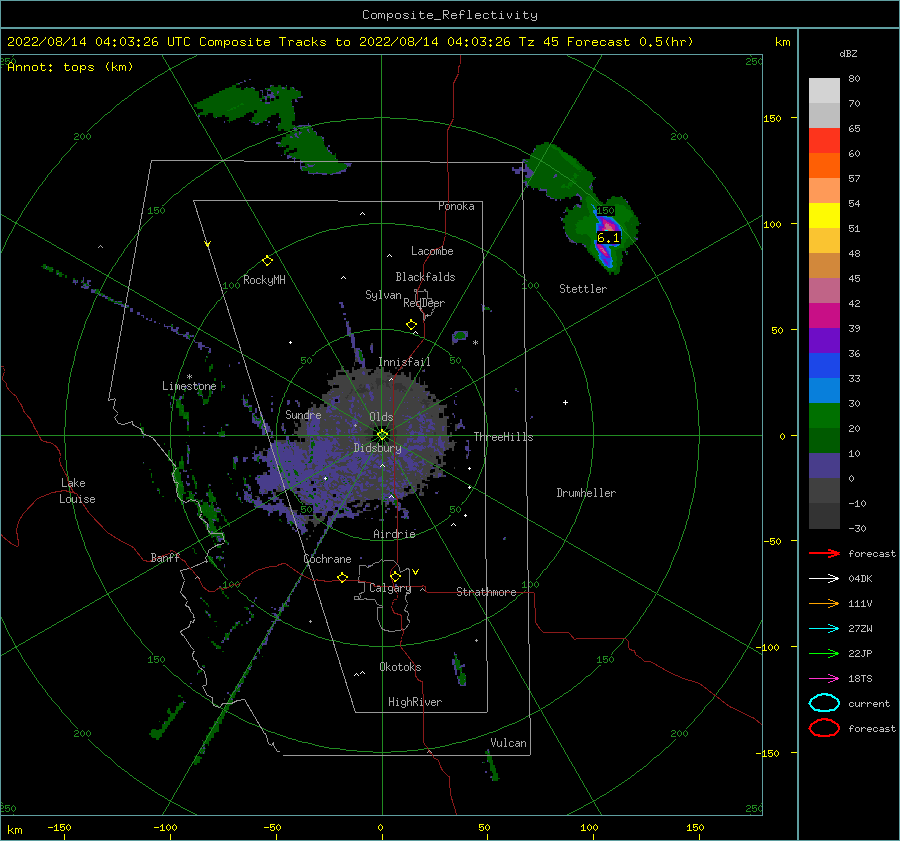Click the yellow diamond marker above Calgary

pyautogui.click(x=395, y=576)
